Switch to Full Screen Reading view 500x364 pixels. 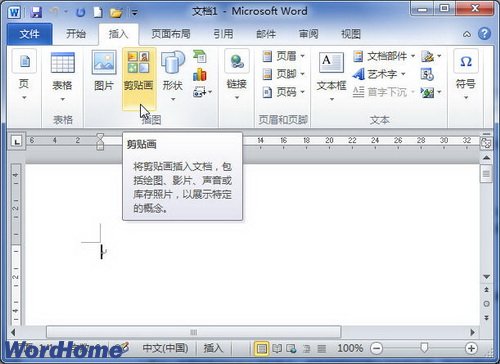click(x=277, y=349)
